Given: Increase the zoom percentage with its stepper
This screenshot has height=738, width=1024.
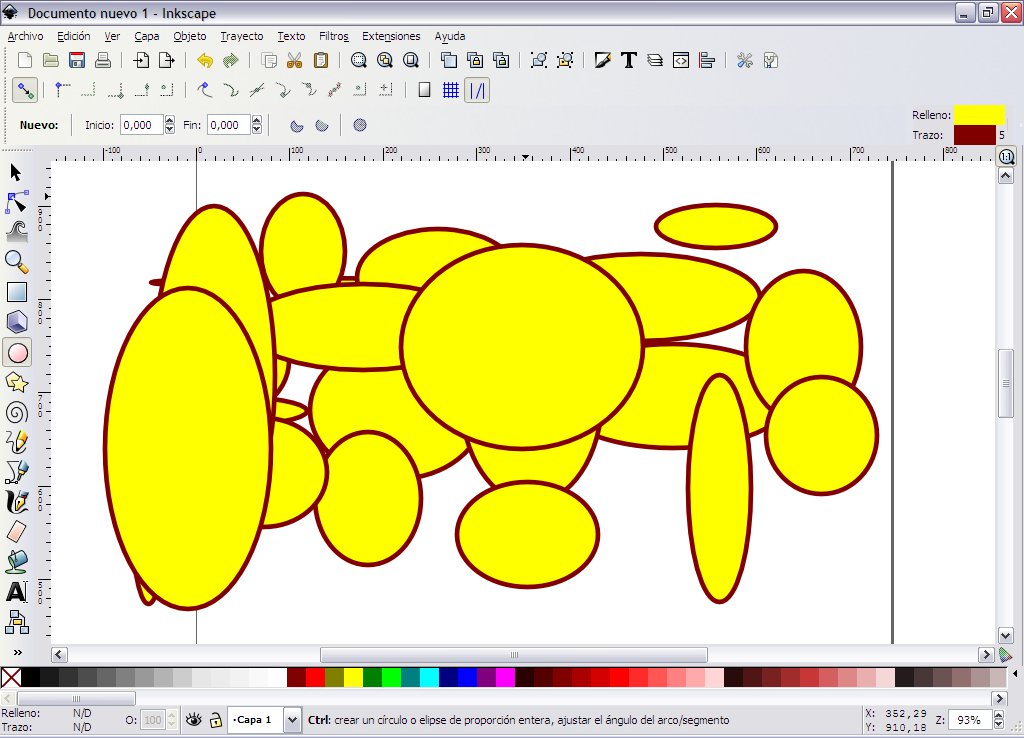Looking at the screenshot, I should (x=999, y=713).
